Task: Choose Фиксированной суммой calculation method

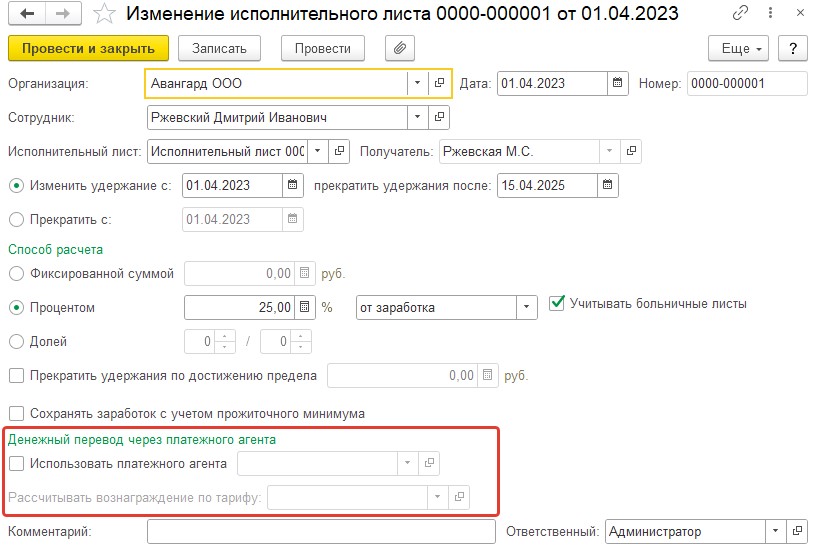Action: (x=16, y=274)
